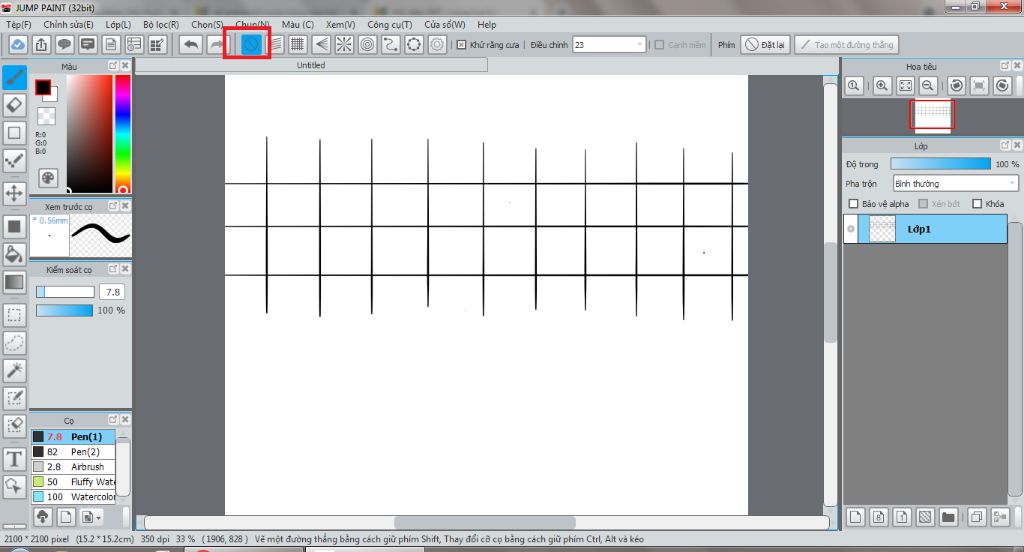
Task: Zoom in on navigator panel
Action: click(882, 86)
